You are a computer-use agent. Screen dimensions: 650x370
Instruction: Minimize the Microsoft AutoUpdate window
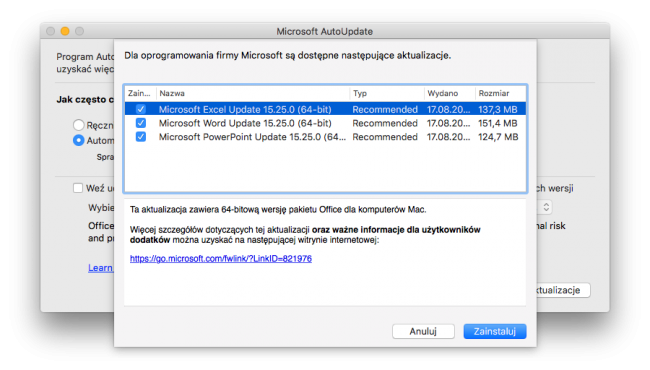65,31
